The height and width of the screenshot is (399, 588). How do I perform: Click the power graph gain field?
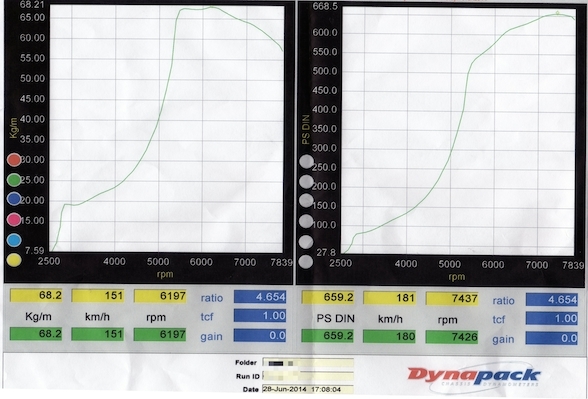pos(552,338)
